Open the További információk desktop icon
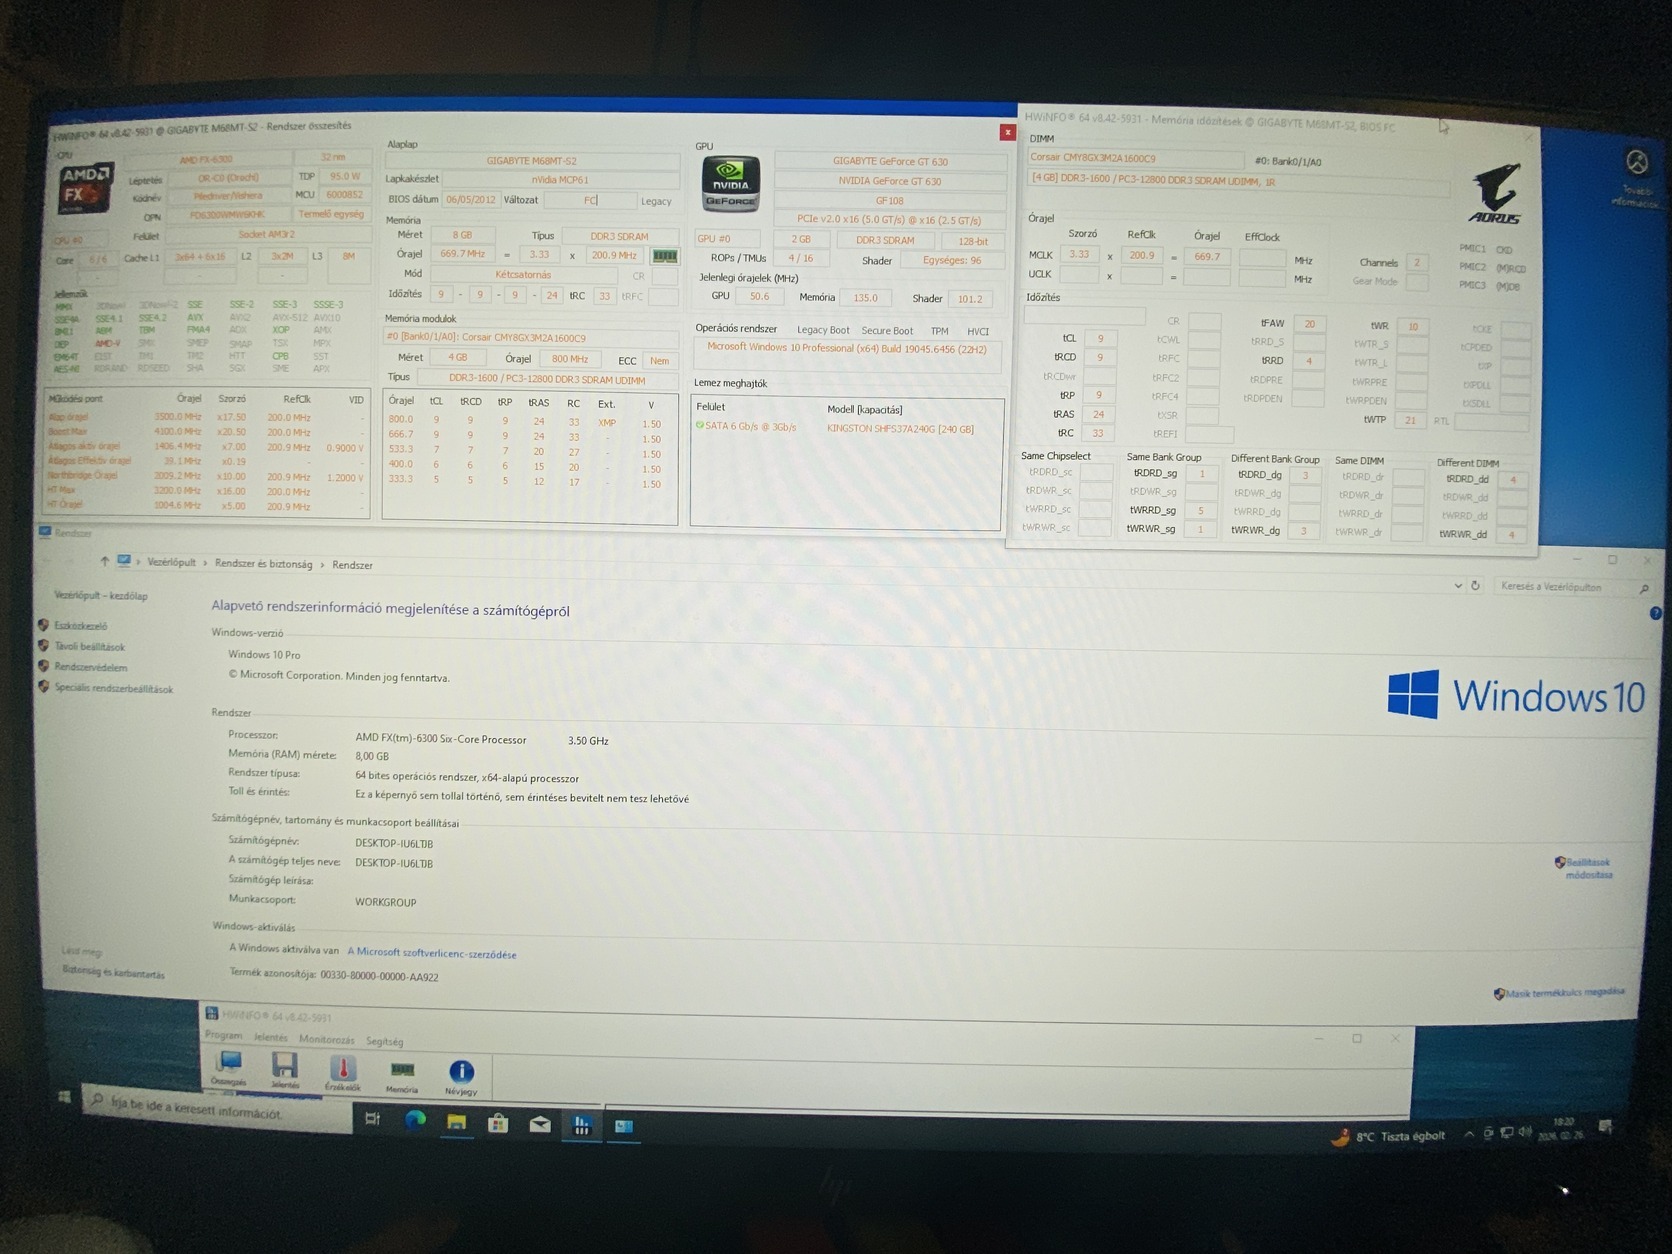The width and height of the screenshot is (1672, 1254). click(x=1636, y=177)
